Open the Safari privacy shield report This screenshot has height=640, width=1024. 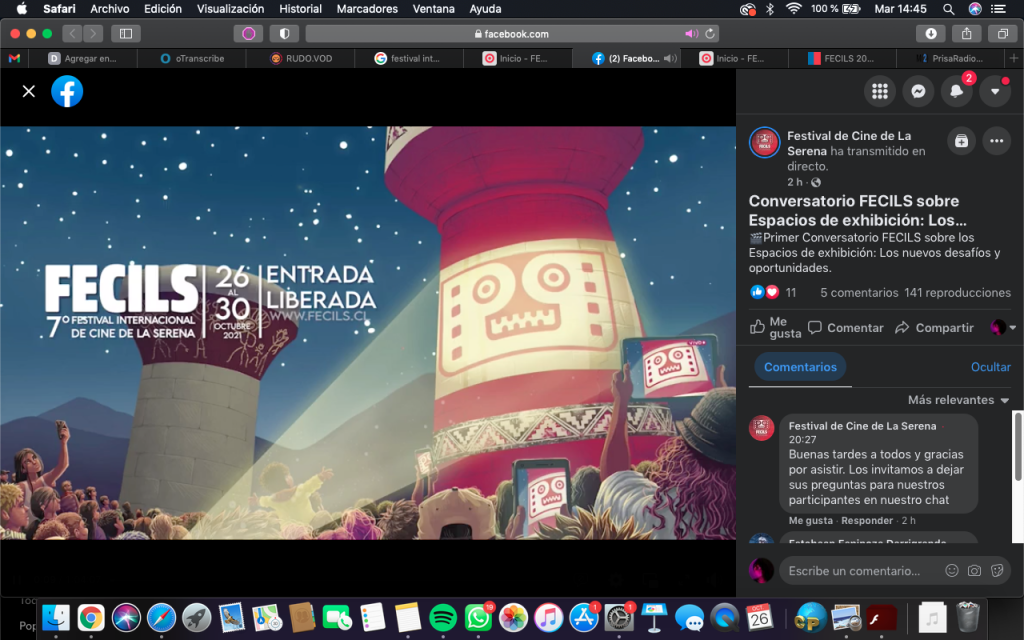tap(284, 33)
